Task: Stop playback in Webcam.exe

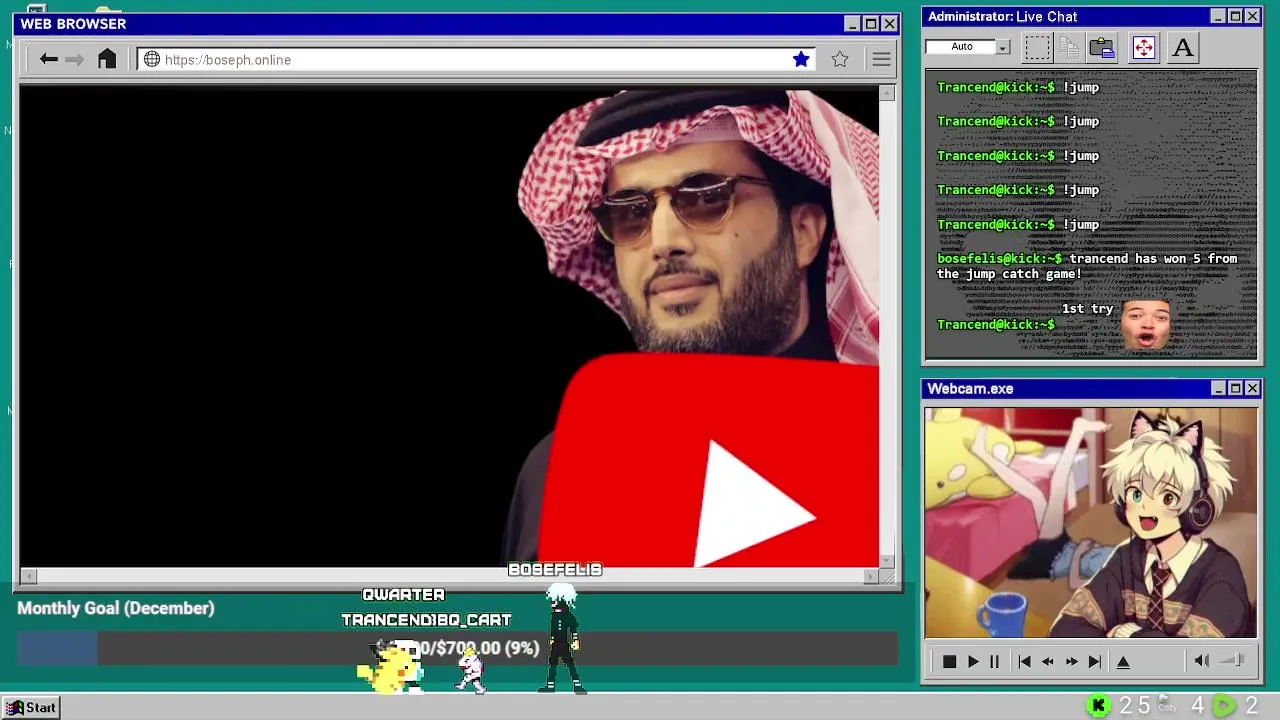Action: (949, 662)
